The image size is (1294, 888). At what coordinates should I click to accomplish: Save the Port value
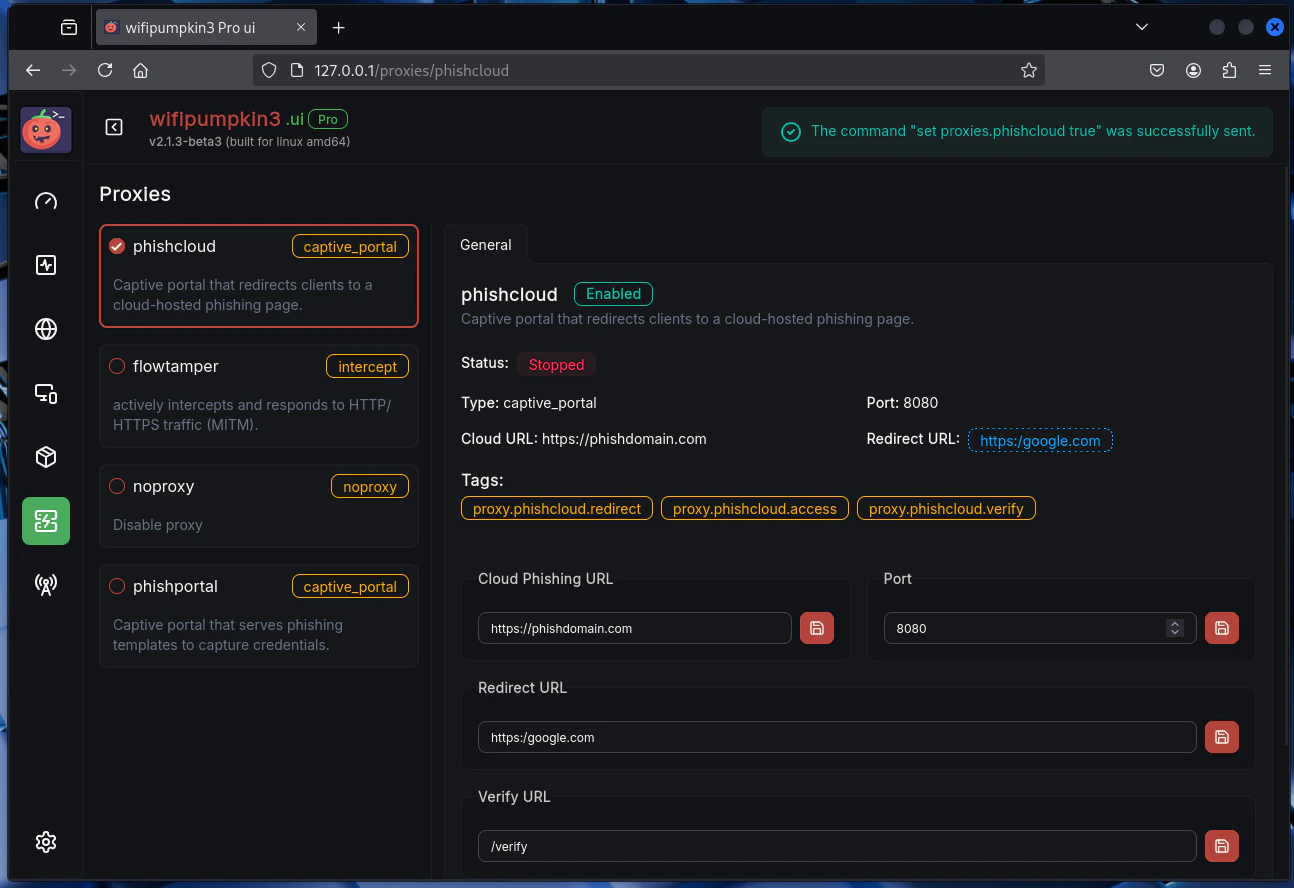coord(1222,628)
